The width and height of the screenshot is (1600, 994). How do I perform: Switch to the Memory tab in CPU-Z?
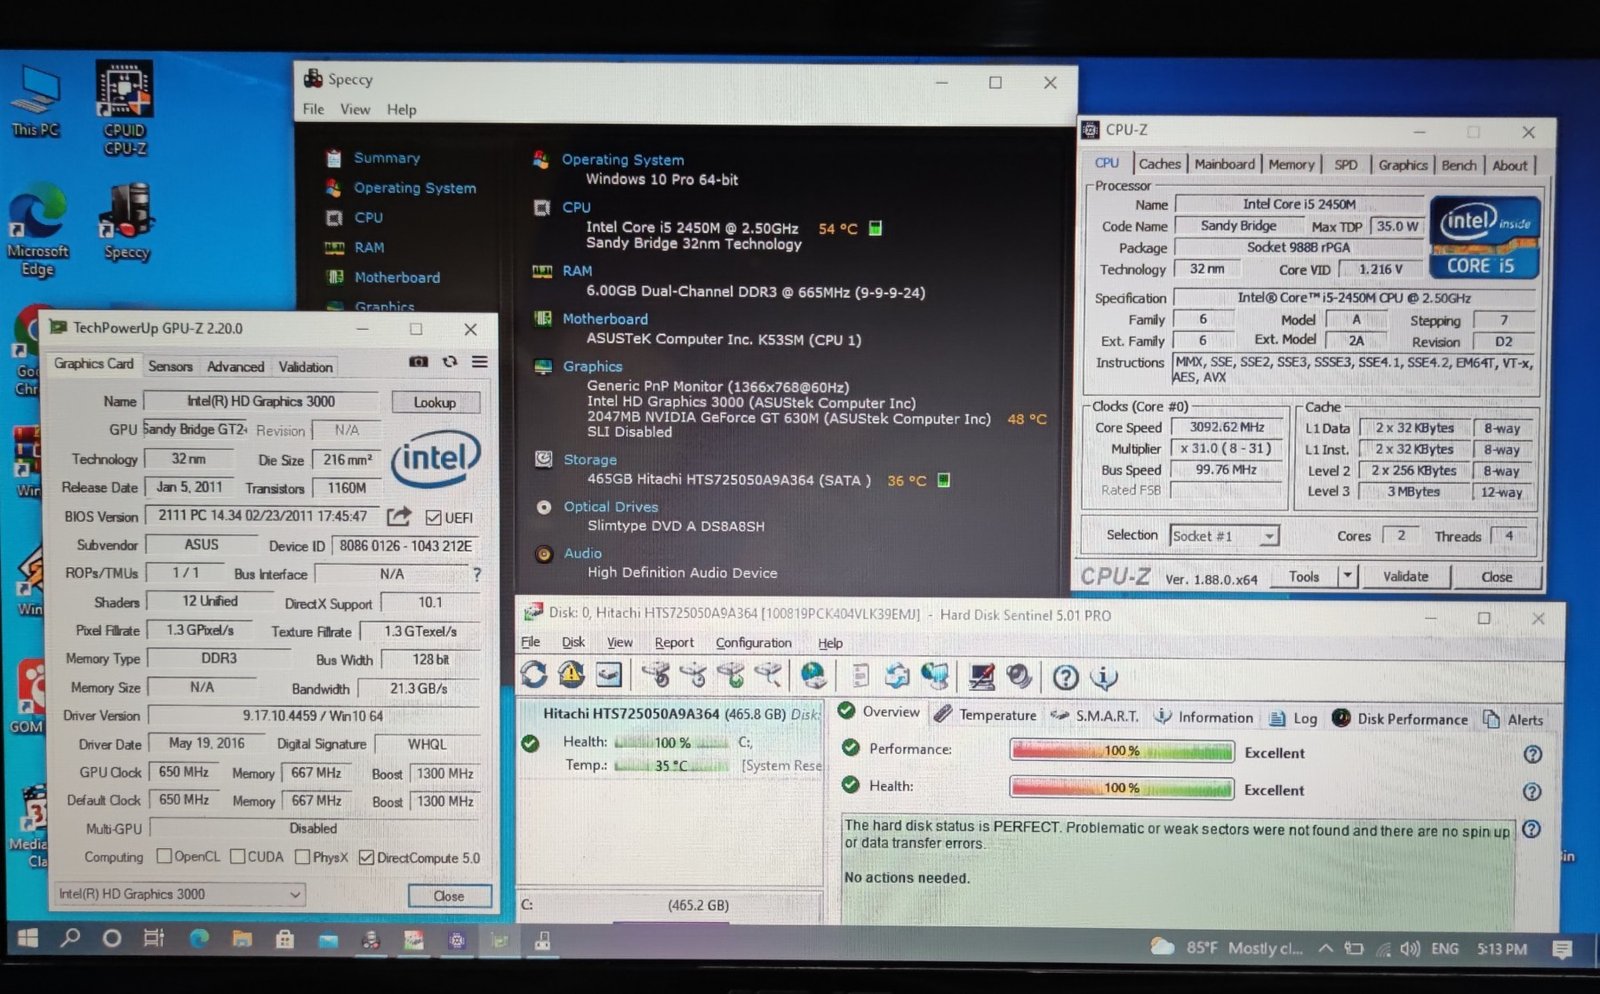click(1291, 165)
